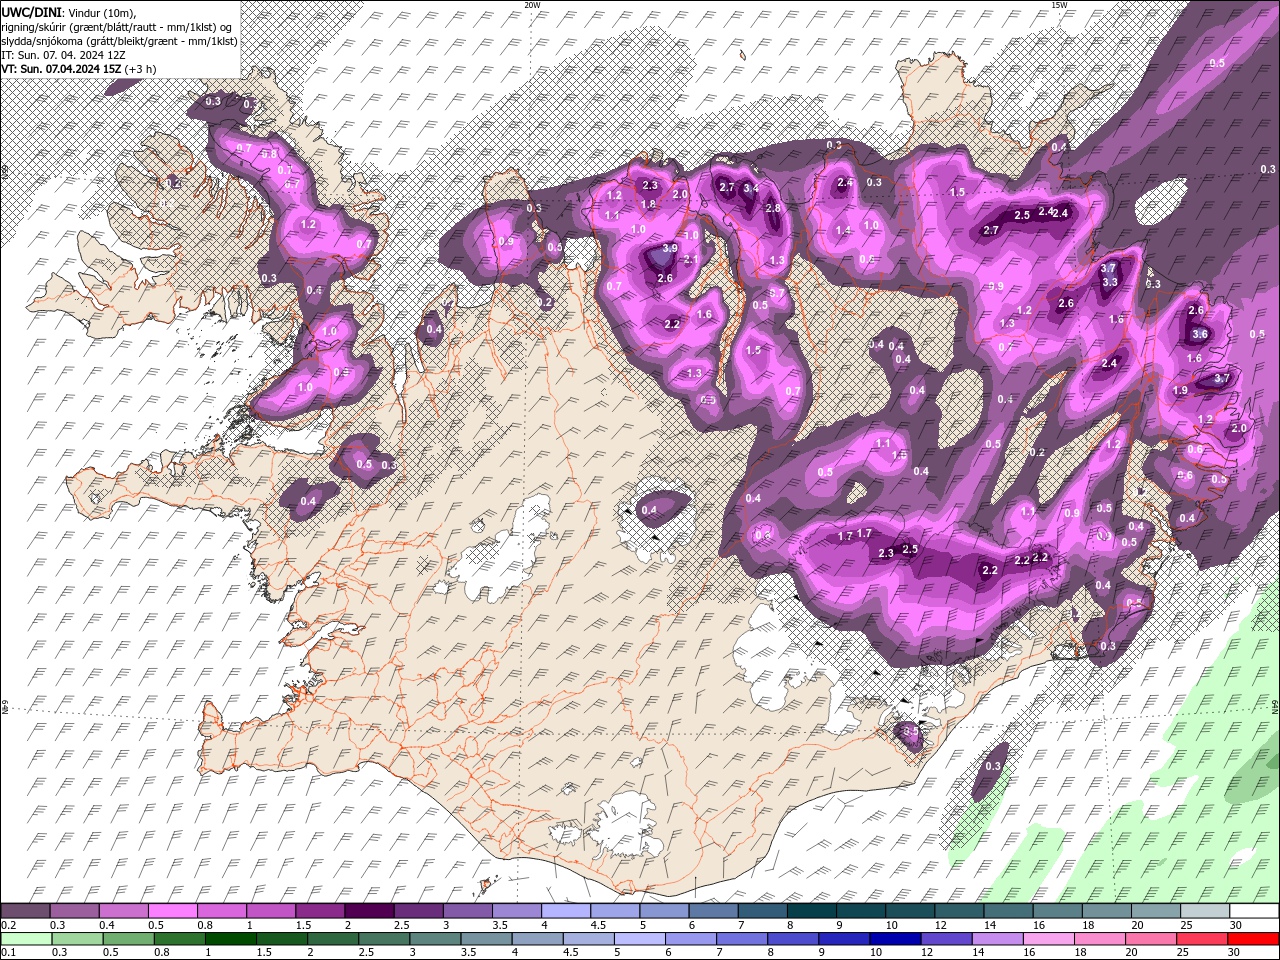The image size is (1280, 960).
Task: Click the '3.6' snowfall value on the map
Action: coord(1200,334)
